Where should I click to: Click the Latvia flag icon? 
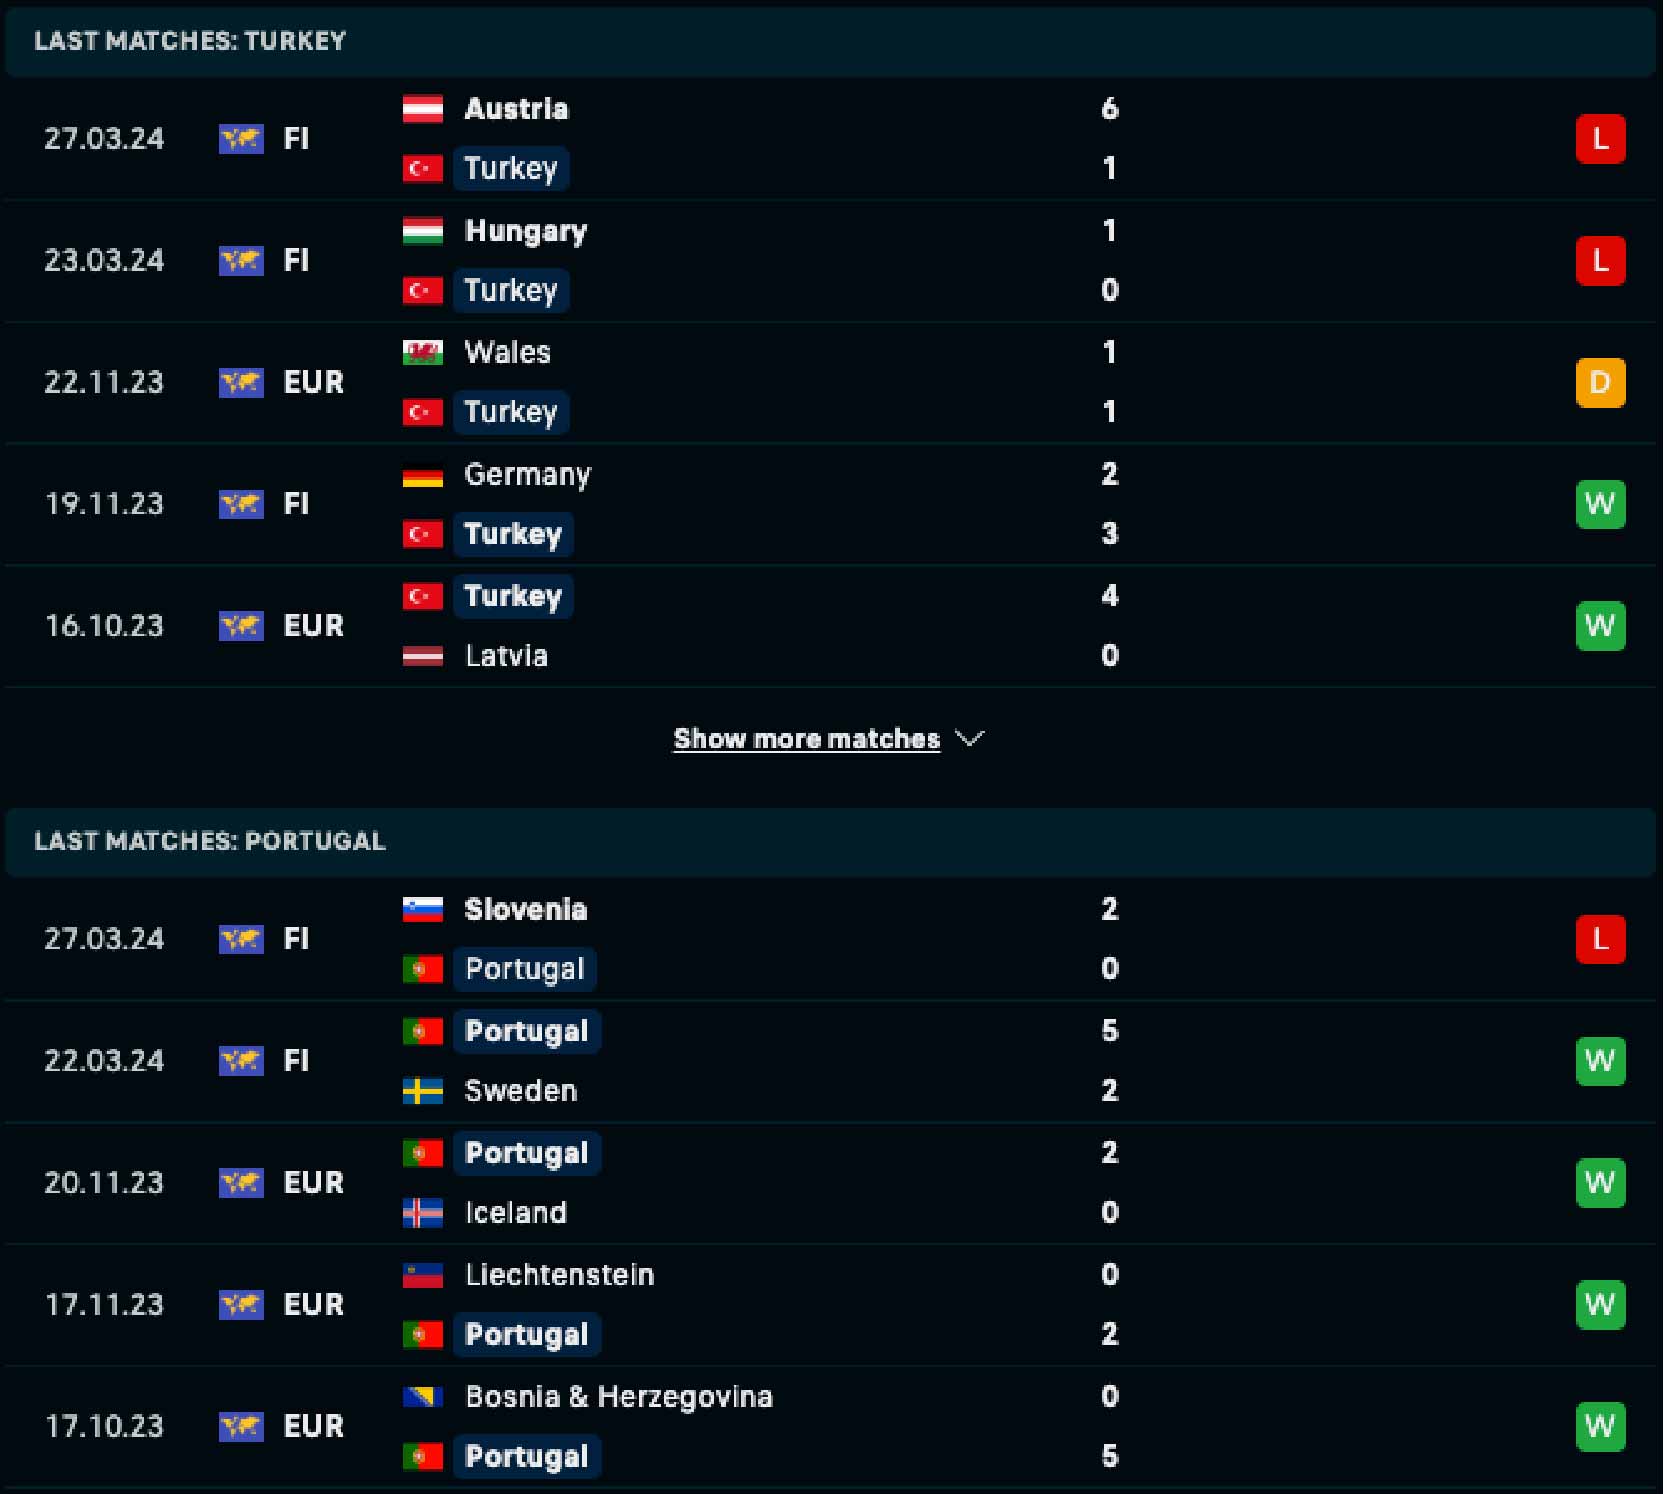click(x=422, y=656)
